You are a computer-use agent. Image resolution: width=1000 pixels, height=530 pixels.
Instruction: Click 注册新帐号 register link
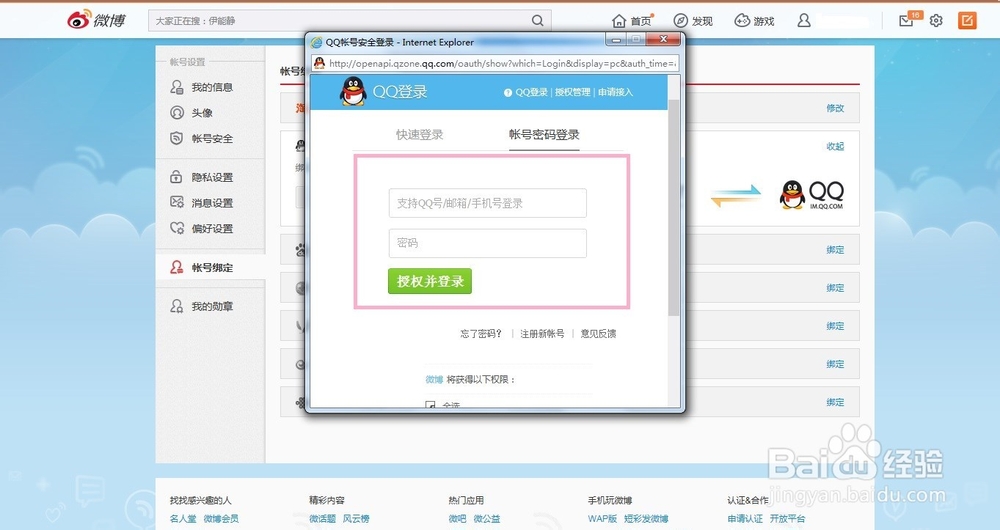pos(542,334)
